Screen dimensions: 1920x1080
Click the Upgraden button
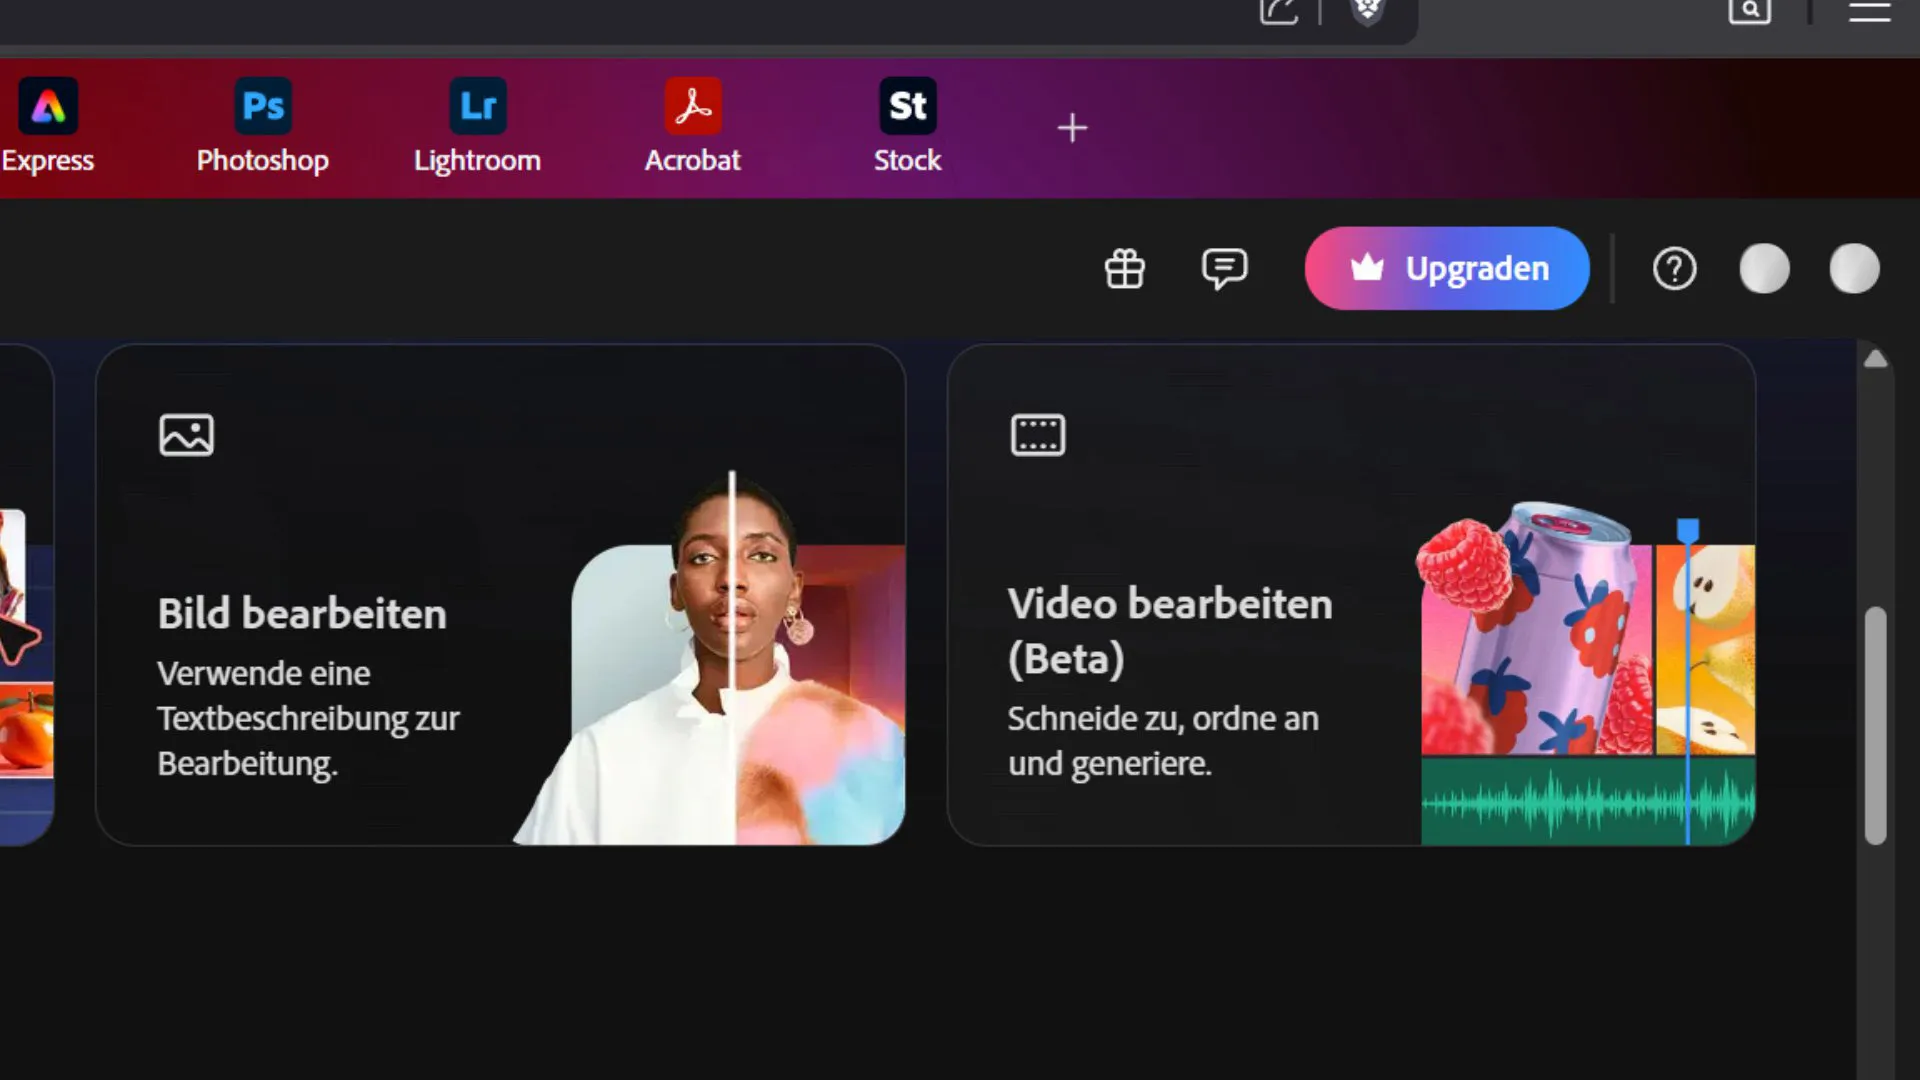pos(1447,268)
